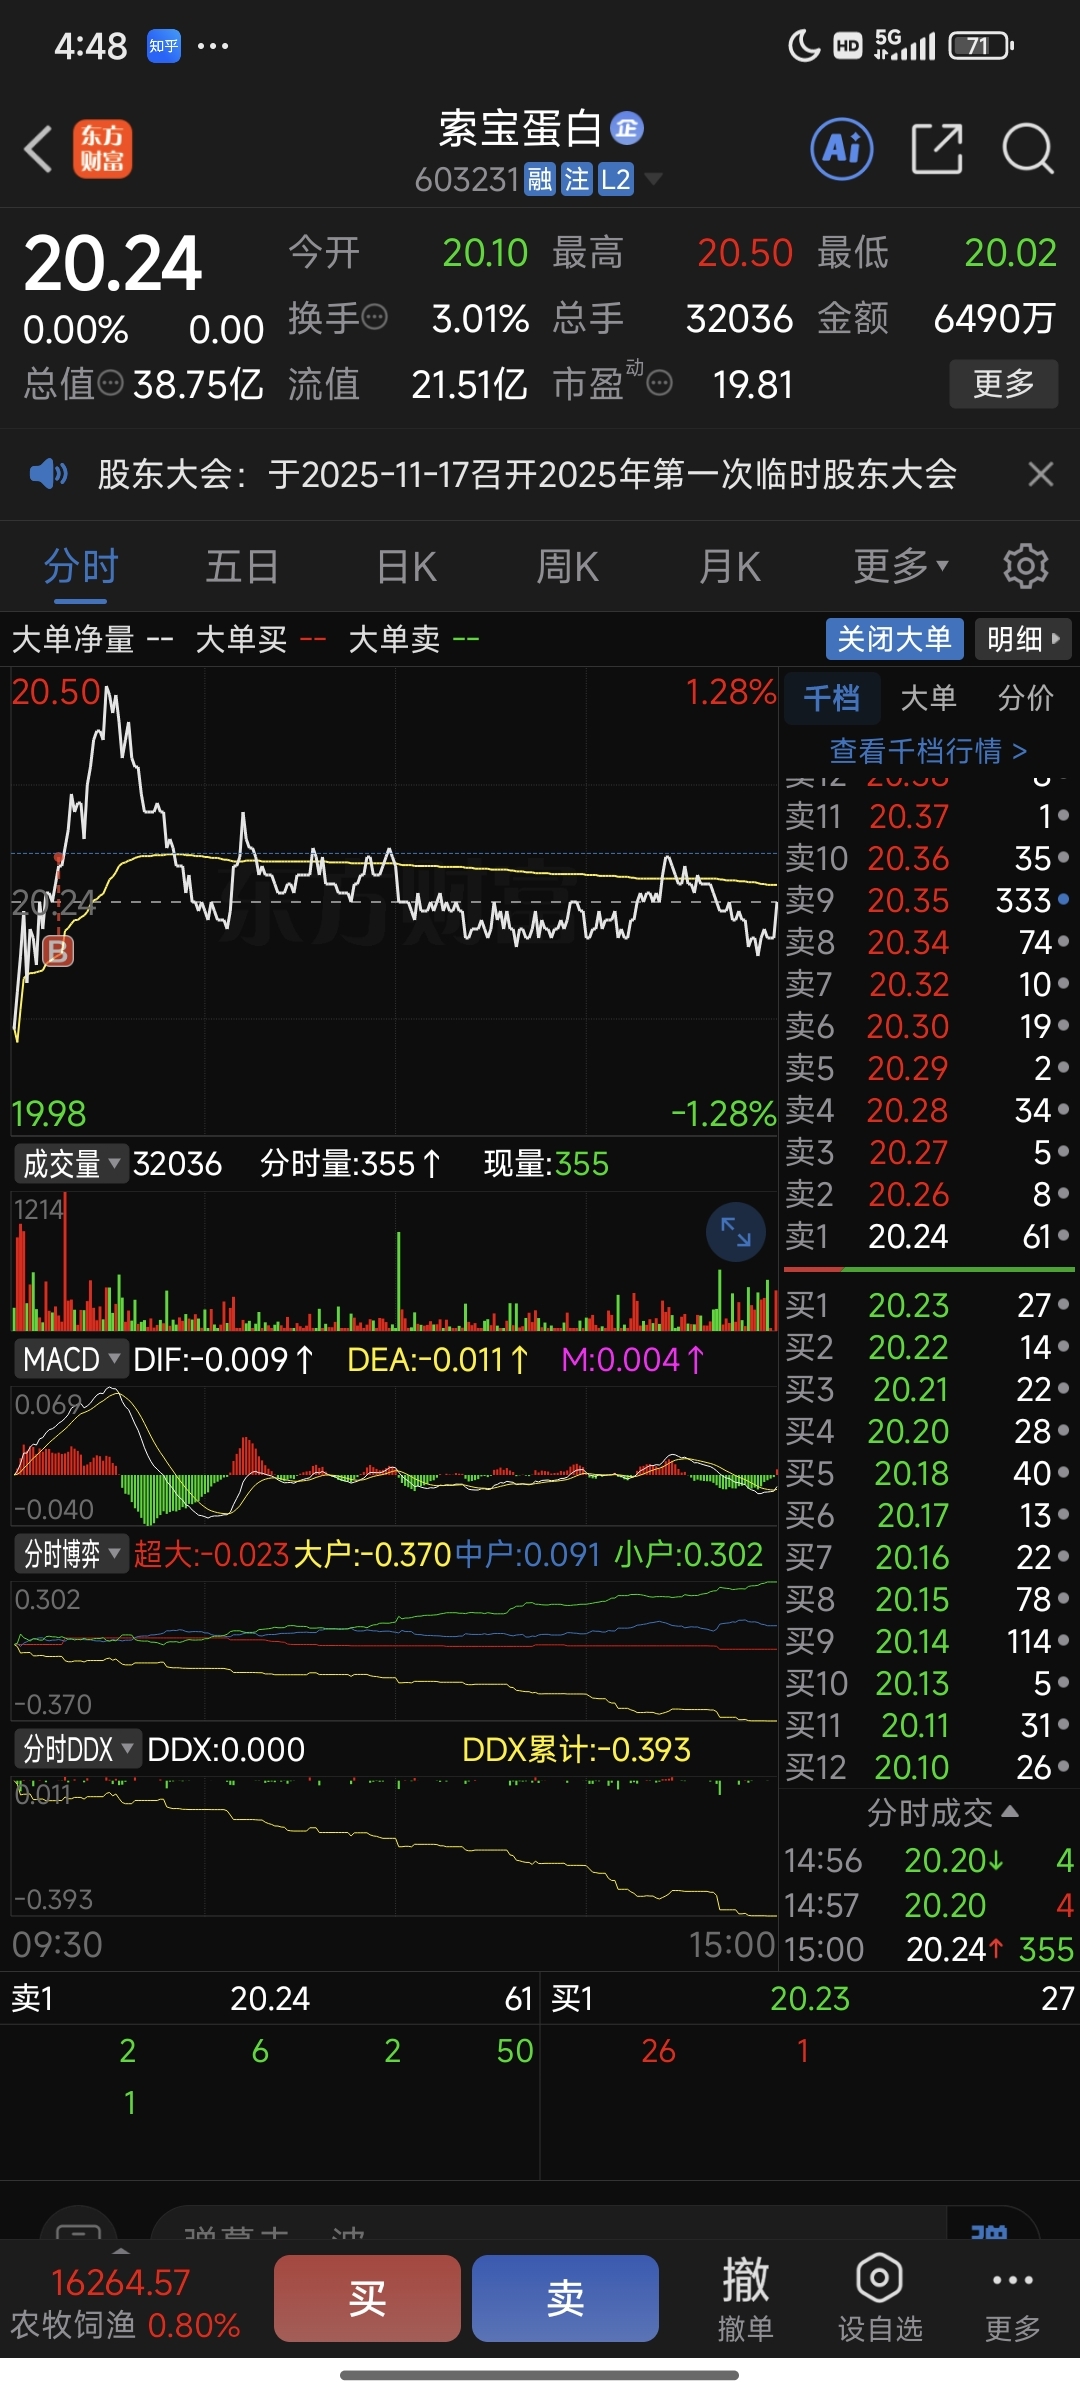Open the Ai assistant icon
This screenshot has width=1080, height=2400.
(x=841, y=150)
